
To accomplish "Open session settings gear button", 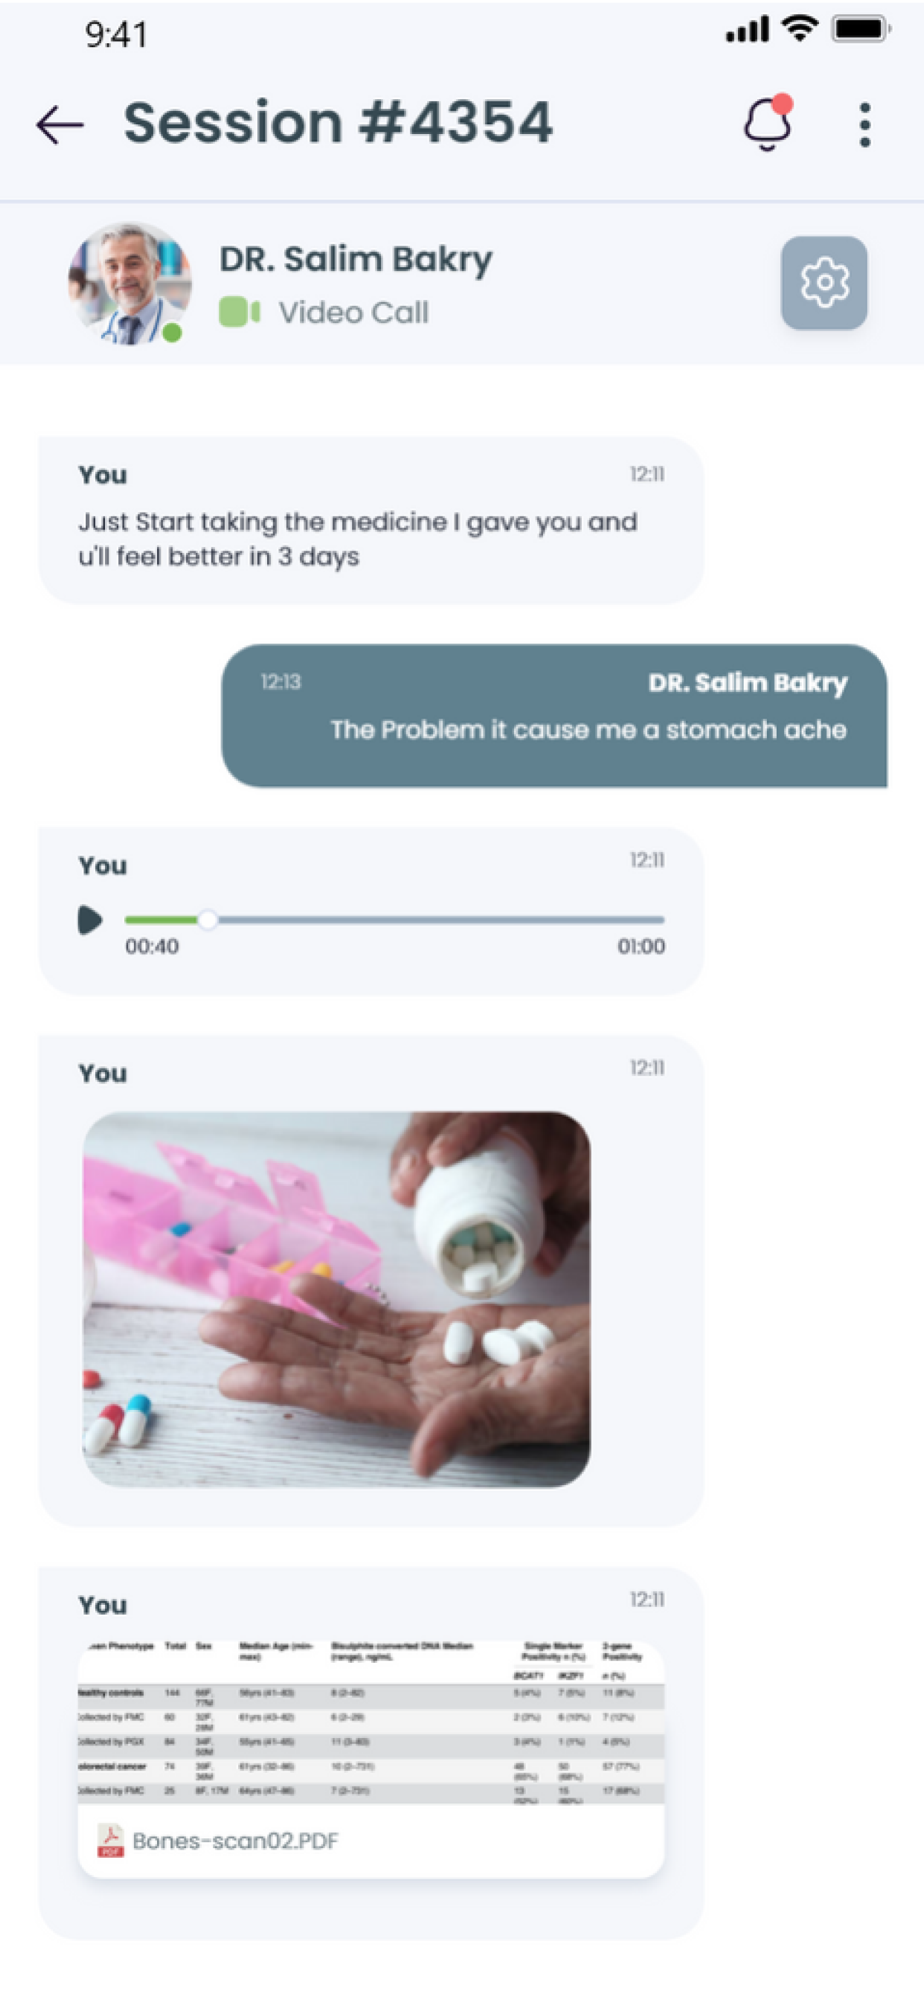I will pyautogui.click(x=824, y=283).
